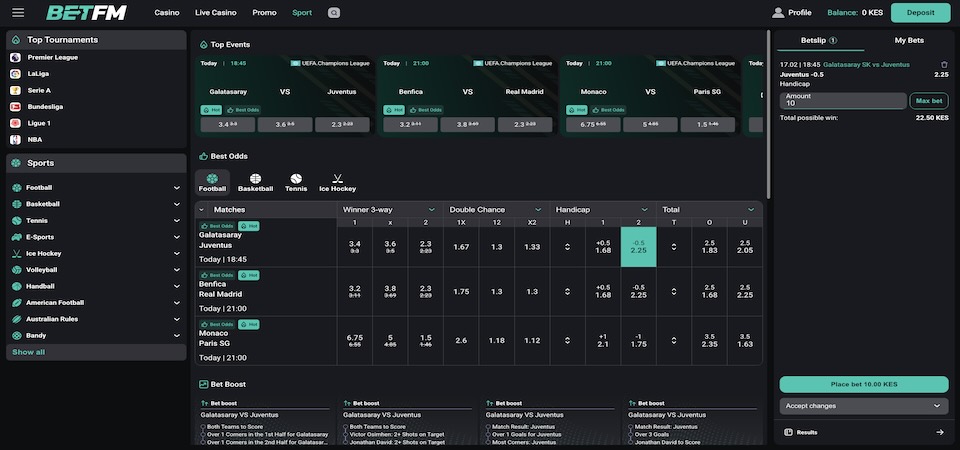Switch to the Betslip tab

[819, 40]
